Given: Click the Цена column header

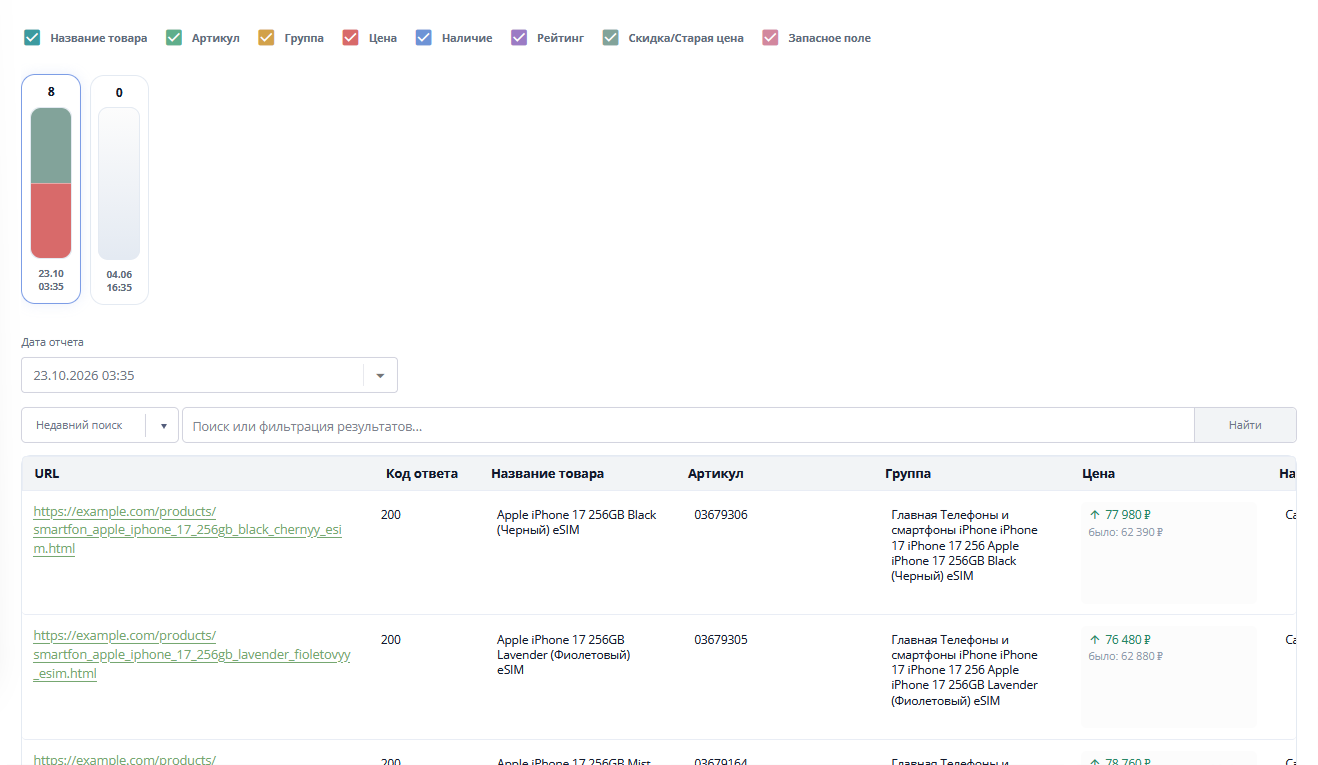Looking at the screenshot, I should click(1098, 474).
